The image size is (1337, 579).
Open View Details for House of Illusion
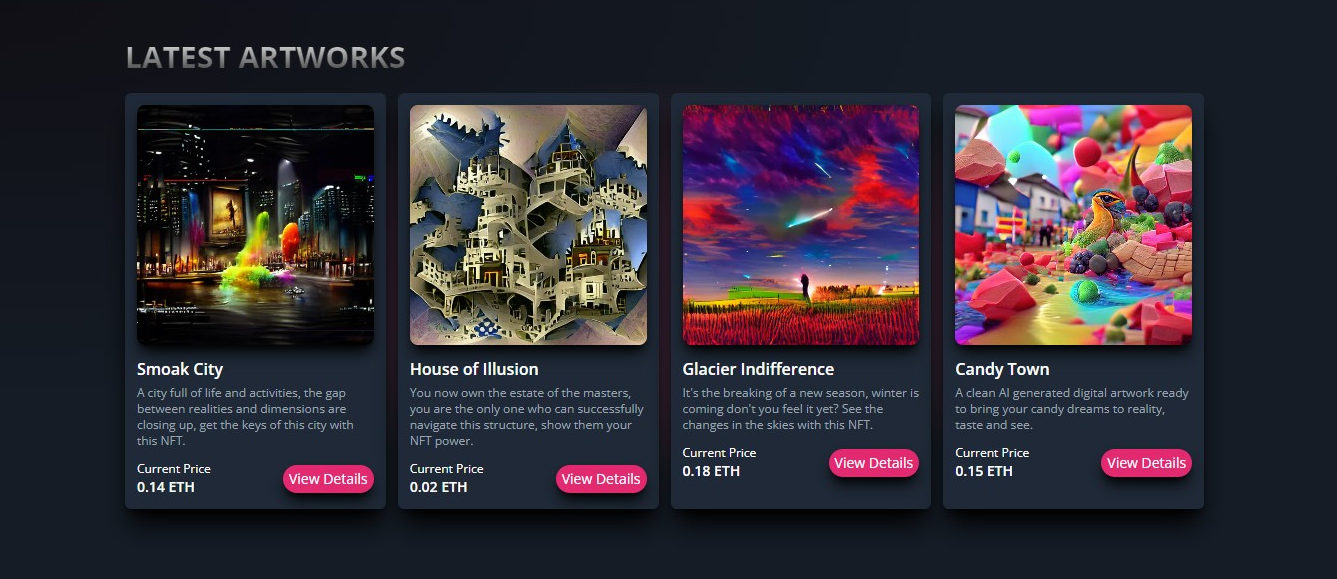coord(601,479)
